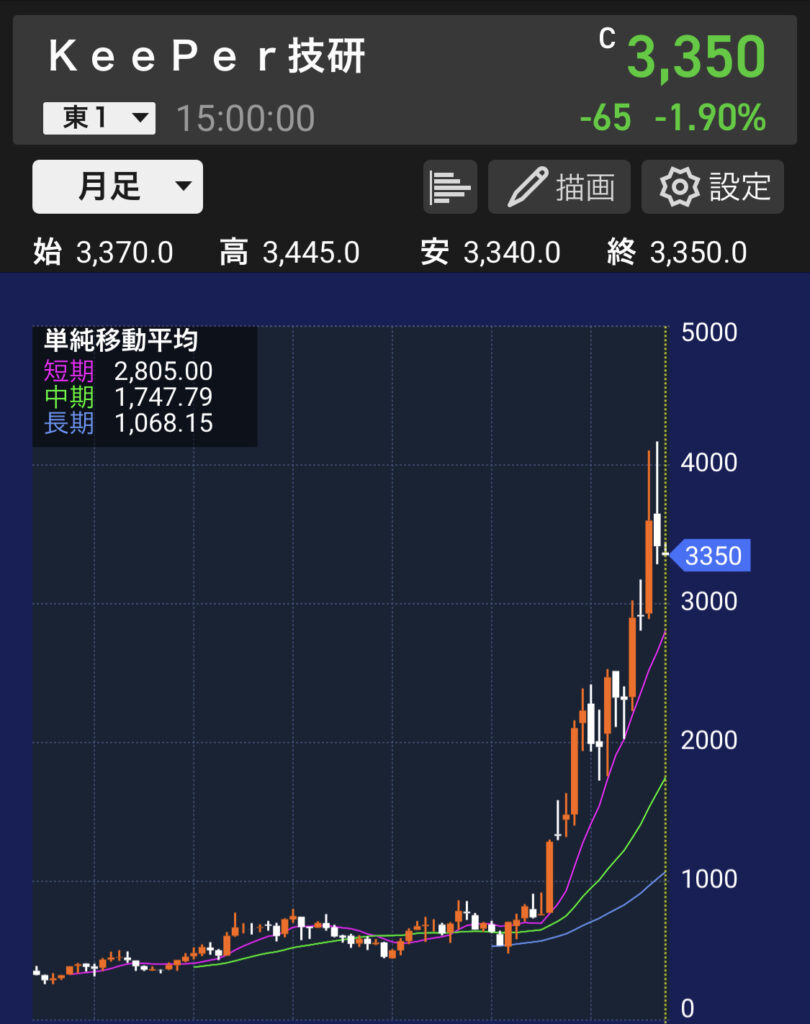Click the 中期 1,747.79 moving average row
The width and height of the screenshot is (810, 1024).
tap(128, 397)
